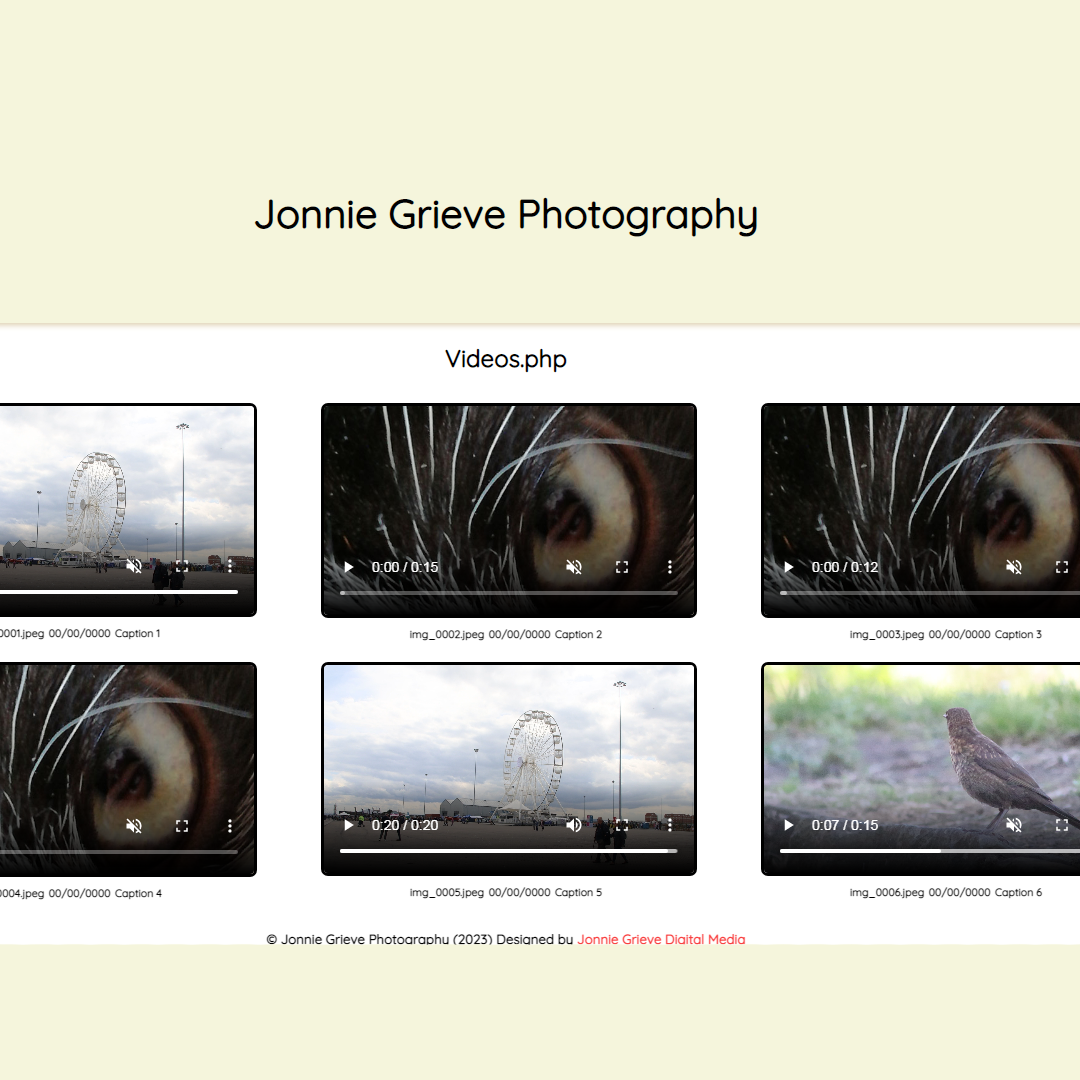The height and width of the screenshot is (1080, 1080).
Task: Seek within the Caption 4 progress bar
Action: 118,851
